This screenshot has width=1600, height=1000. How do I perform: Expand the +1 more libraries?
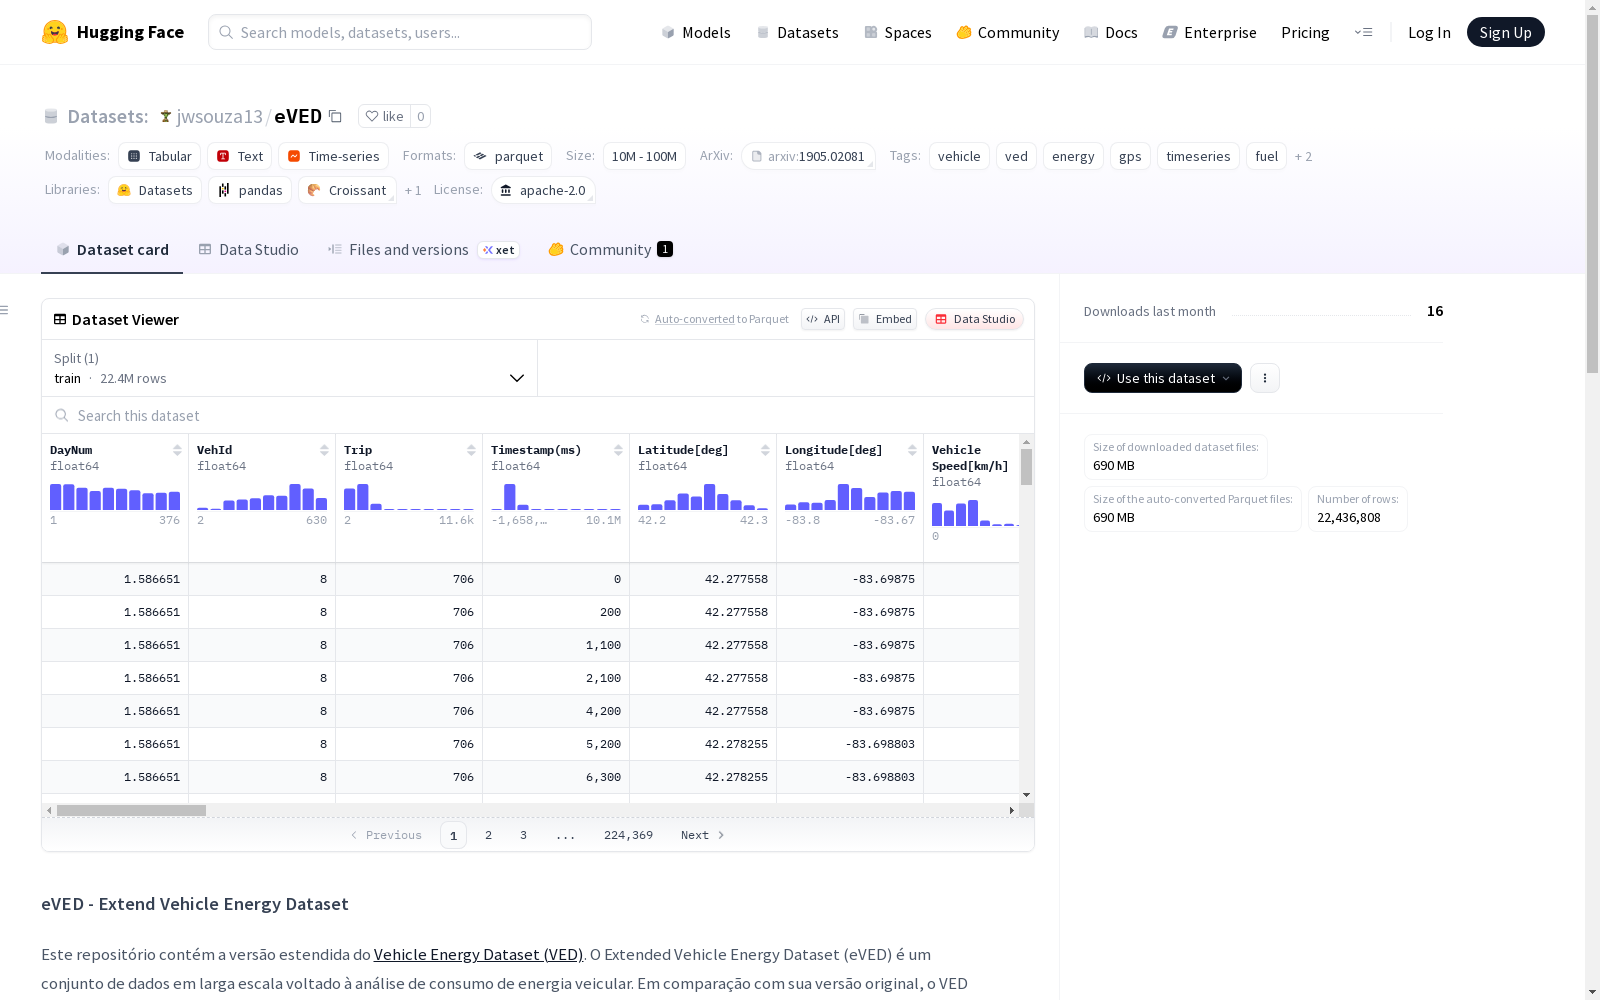coord(413,190)
